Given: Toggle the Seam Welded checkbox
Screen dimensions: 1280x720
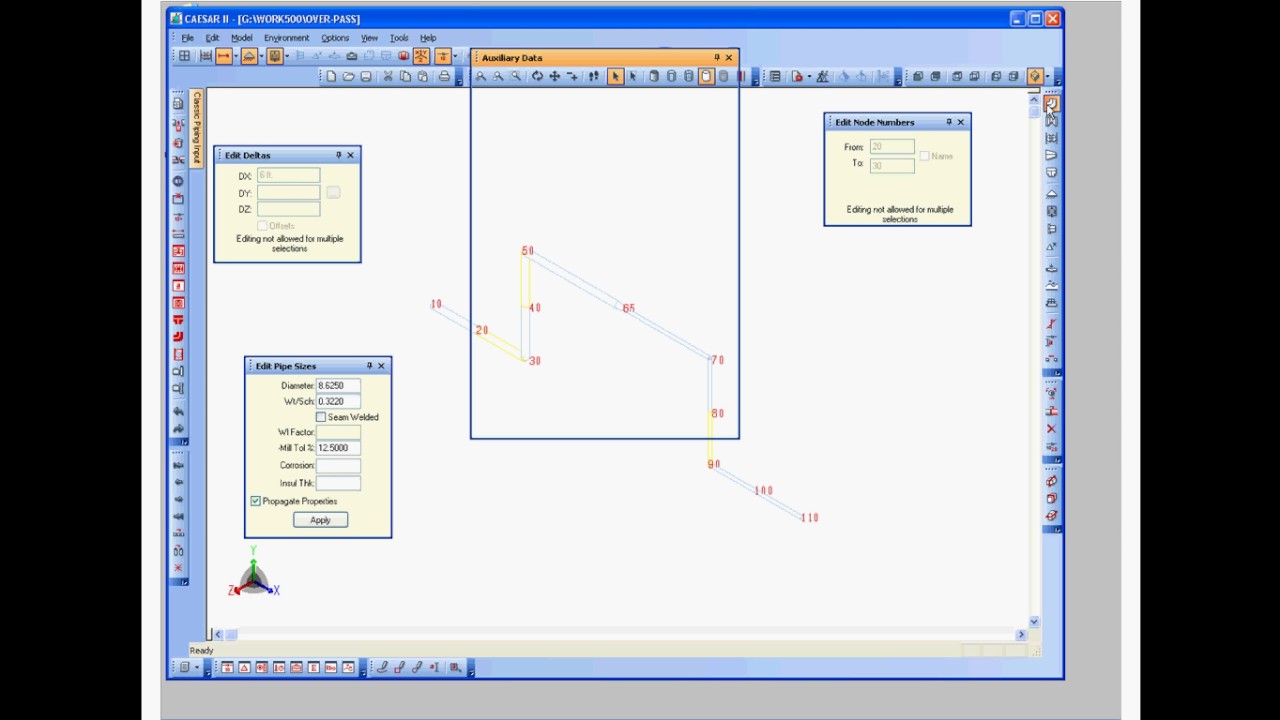Looking at the screenshot, I should (x=321, y=417).
